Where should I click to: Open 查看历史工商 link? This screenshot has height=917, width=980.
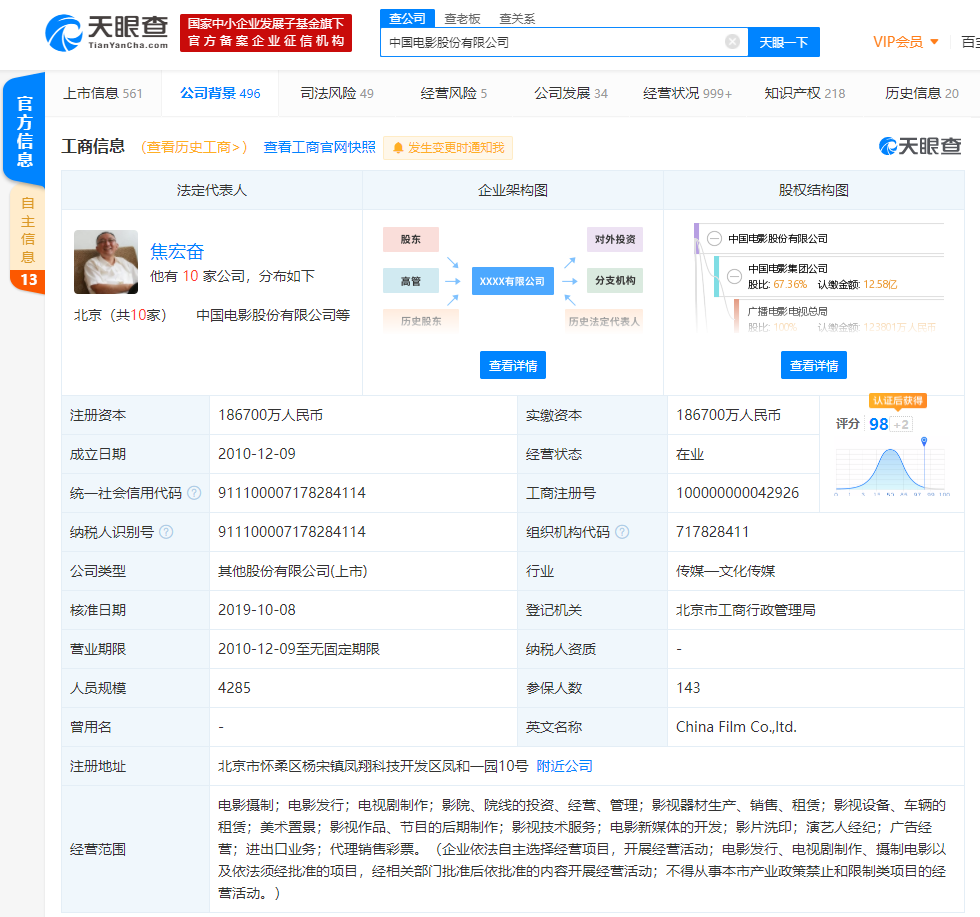194,148
